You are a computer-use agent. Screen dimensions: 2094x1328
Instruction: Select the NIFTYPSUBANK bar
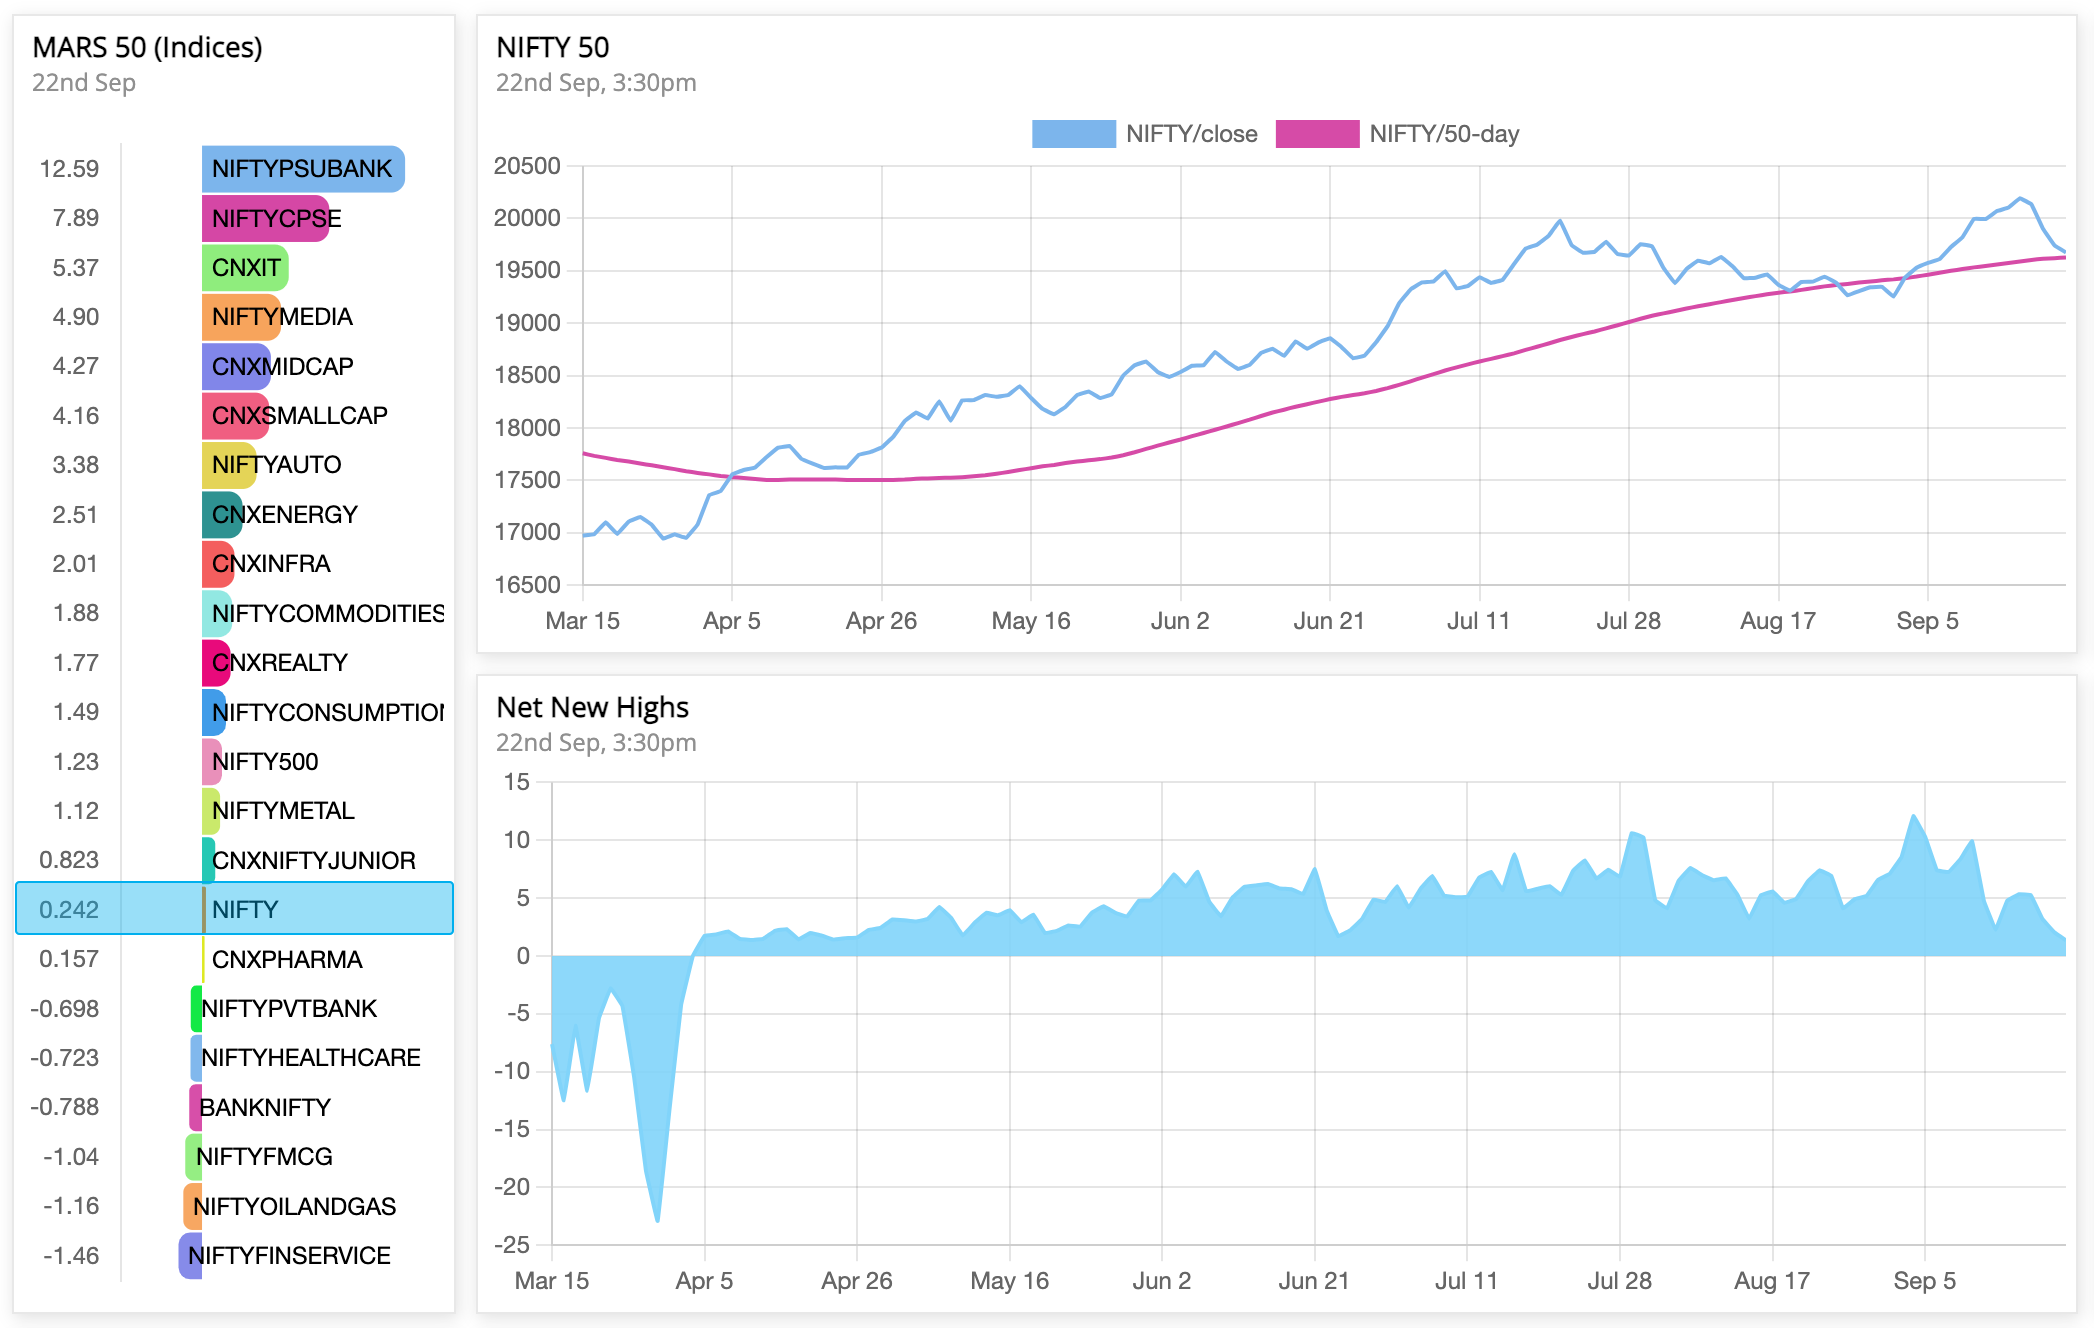click(x=302, y=169)
